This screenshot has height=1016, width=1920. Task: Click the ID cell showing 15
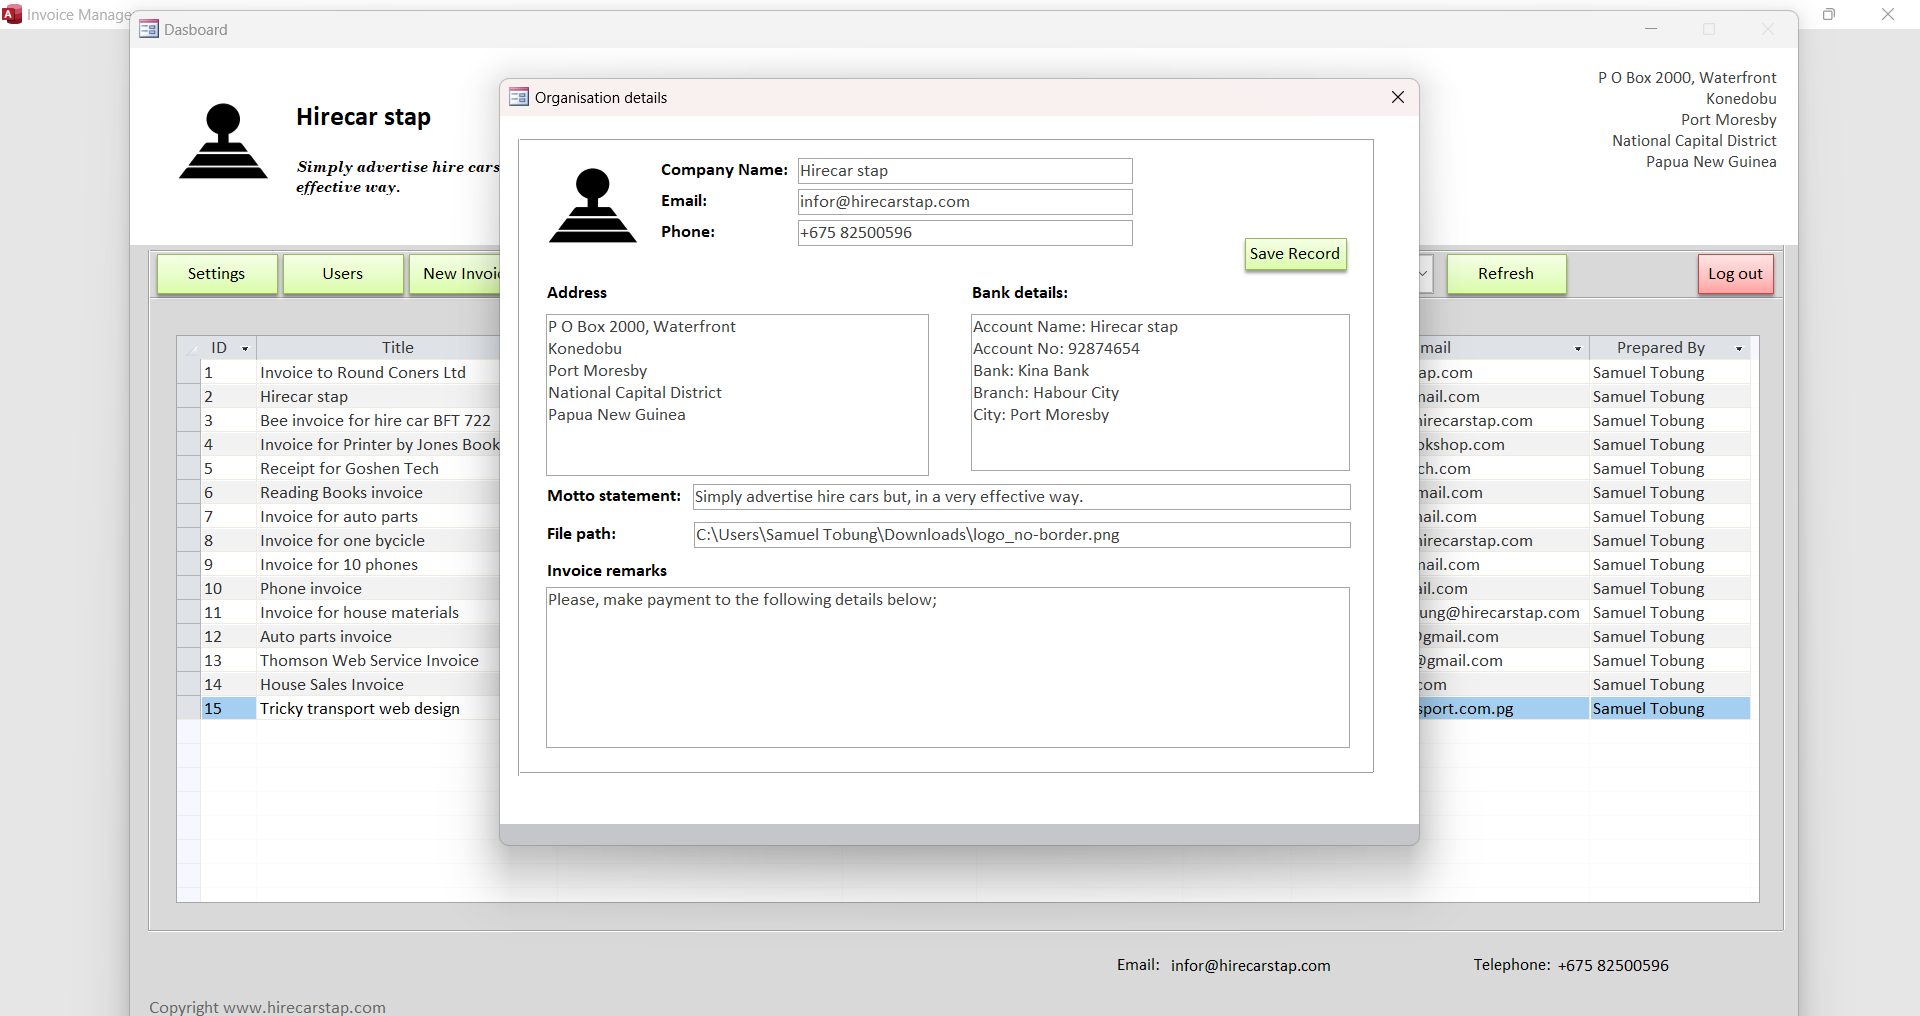[x=229, y=708]
